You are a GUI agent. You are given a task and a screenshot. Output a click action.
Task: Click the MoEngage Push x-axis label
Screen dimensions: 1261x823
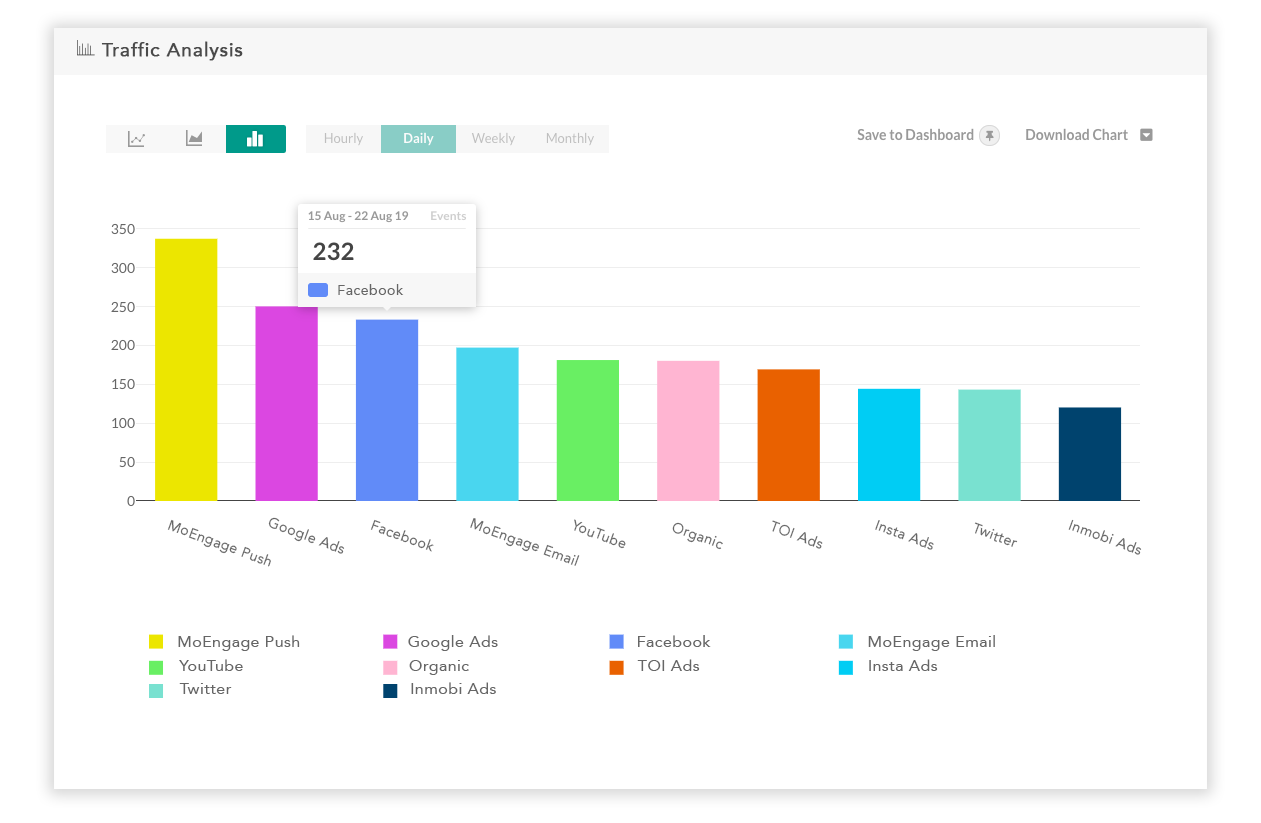(x=219, y=543)
